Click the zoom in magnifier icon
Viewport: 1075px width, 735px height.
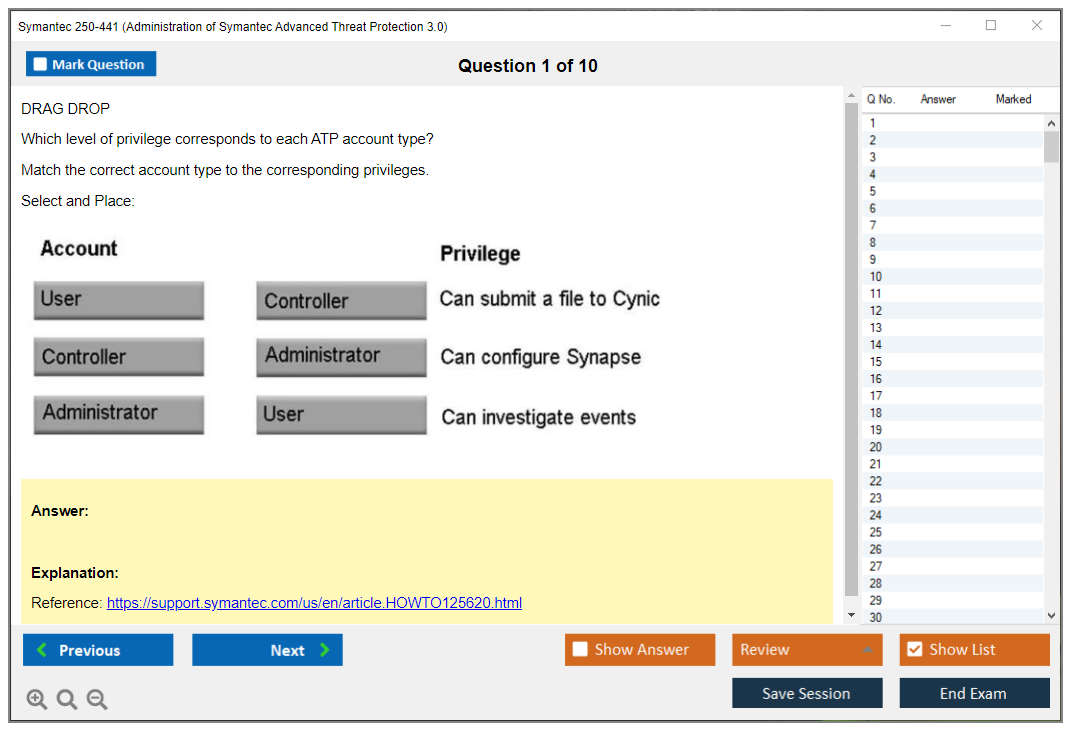point(37,700)
